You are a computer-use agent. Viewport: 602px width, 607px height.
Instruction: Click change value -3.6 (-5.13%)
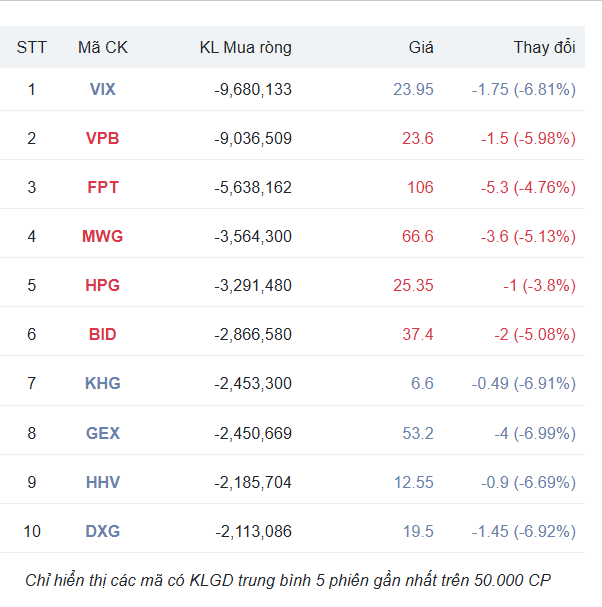[x=528, y=237]
